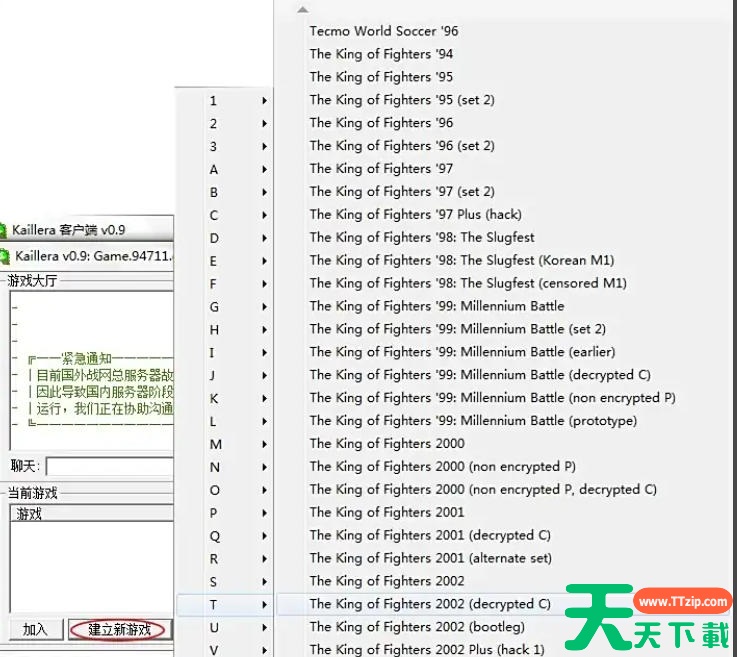Choose KOF 2000 (non encrypted P, decrypted C)
737x657 pixels.
pyautogui.click(x=483, y=490)
